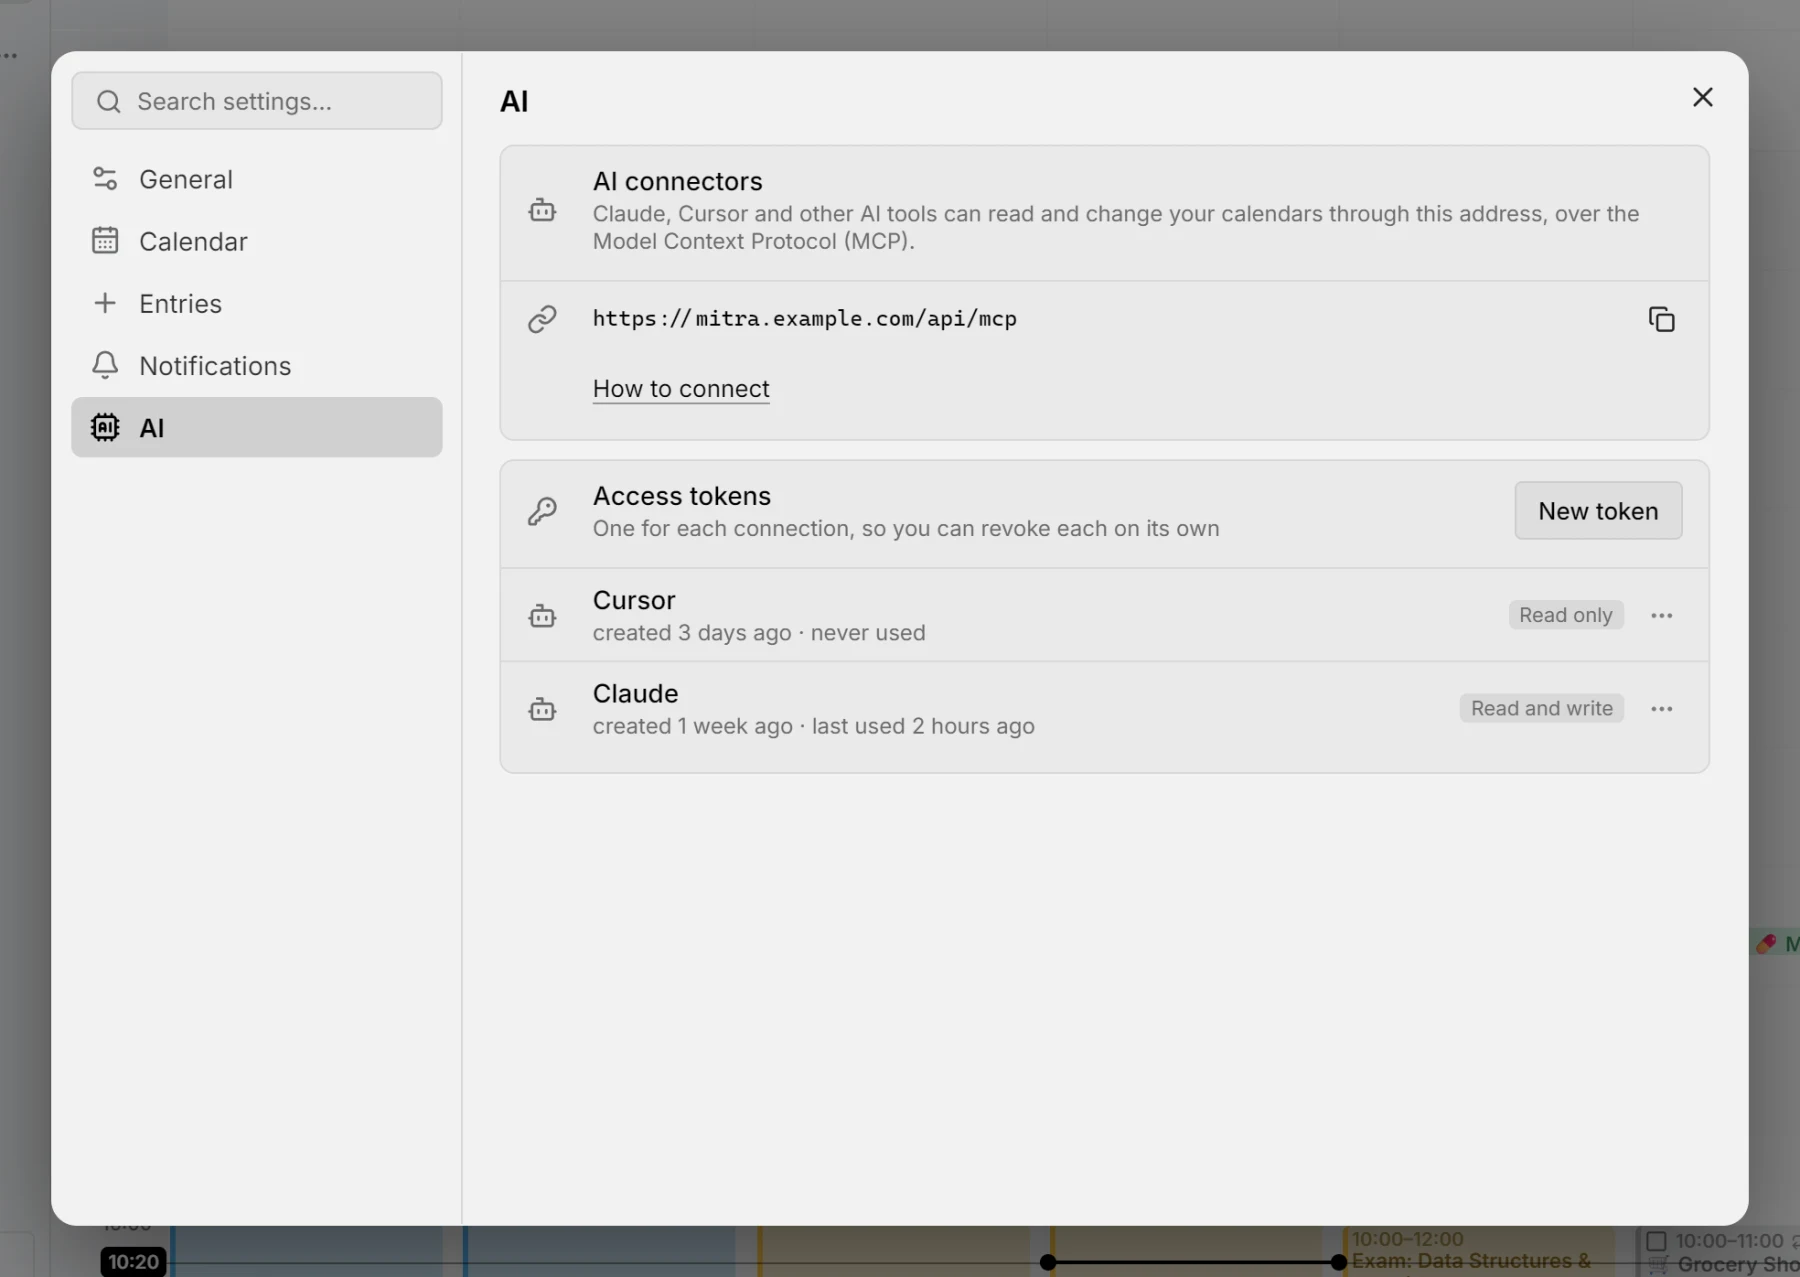1800x1277 pixels.
Task: Select the https://mitra.example.com/api/mcp address text
Action: tap(805, 319)
